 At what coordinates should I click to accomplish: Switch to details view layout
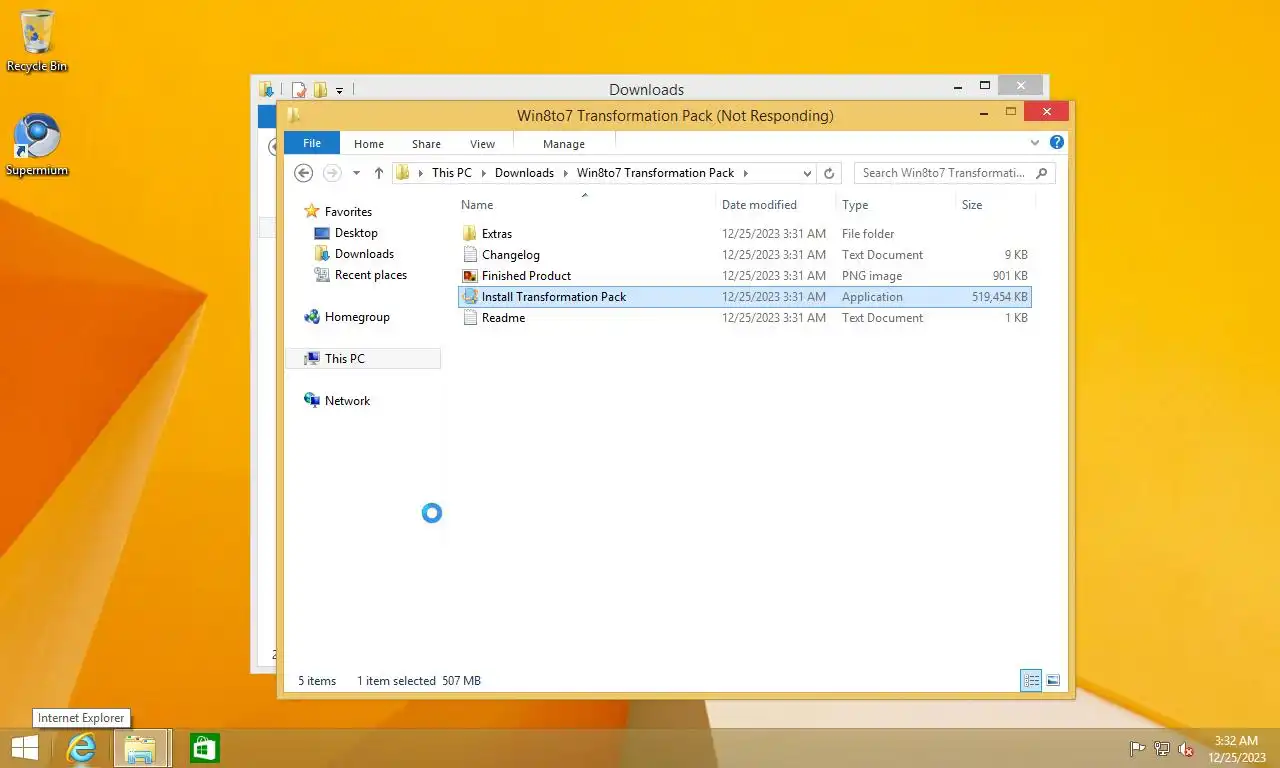pyautogui.click(x=1031, y=681)
